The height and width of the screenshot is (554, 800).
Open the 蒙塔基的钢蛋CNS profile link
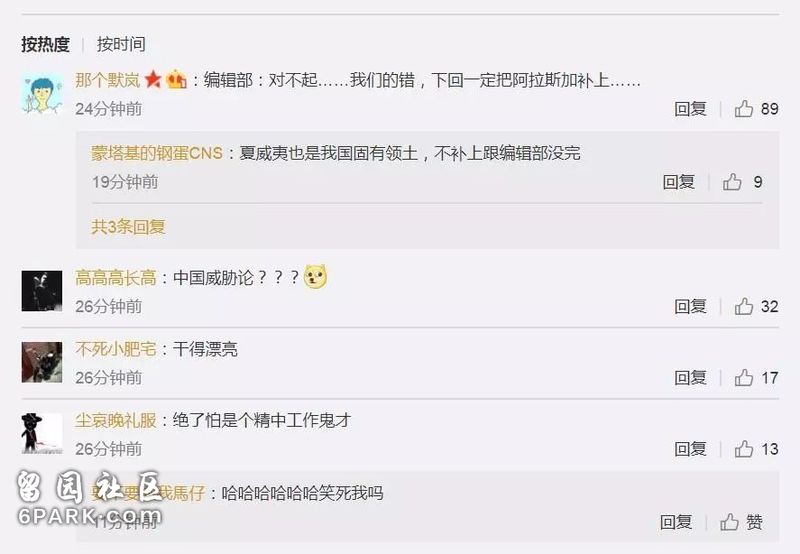[157, 153]
